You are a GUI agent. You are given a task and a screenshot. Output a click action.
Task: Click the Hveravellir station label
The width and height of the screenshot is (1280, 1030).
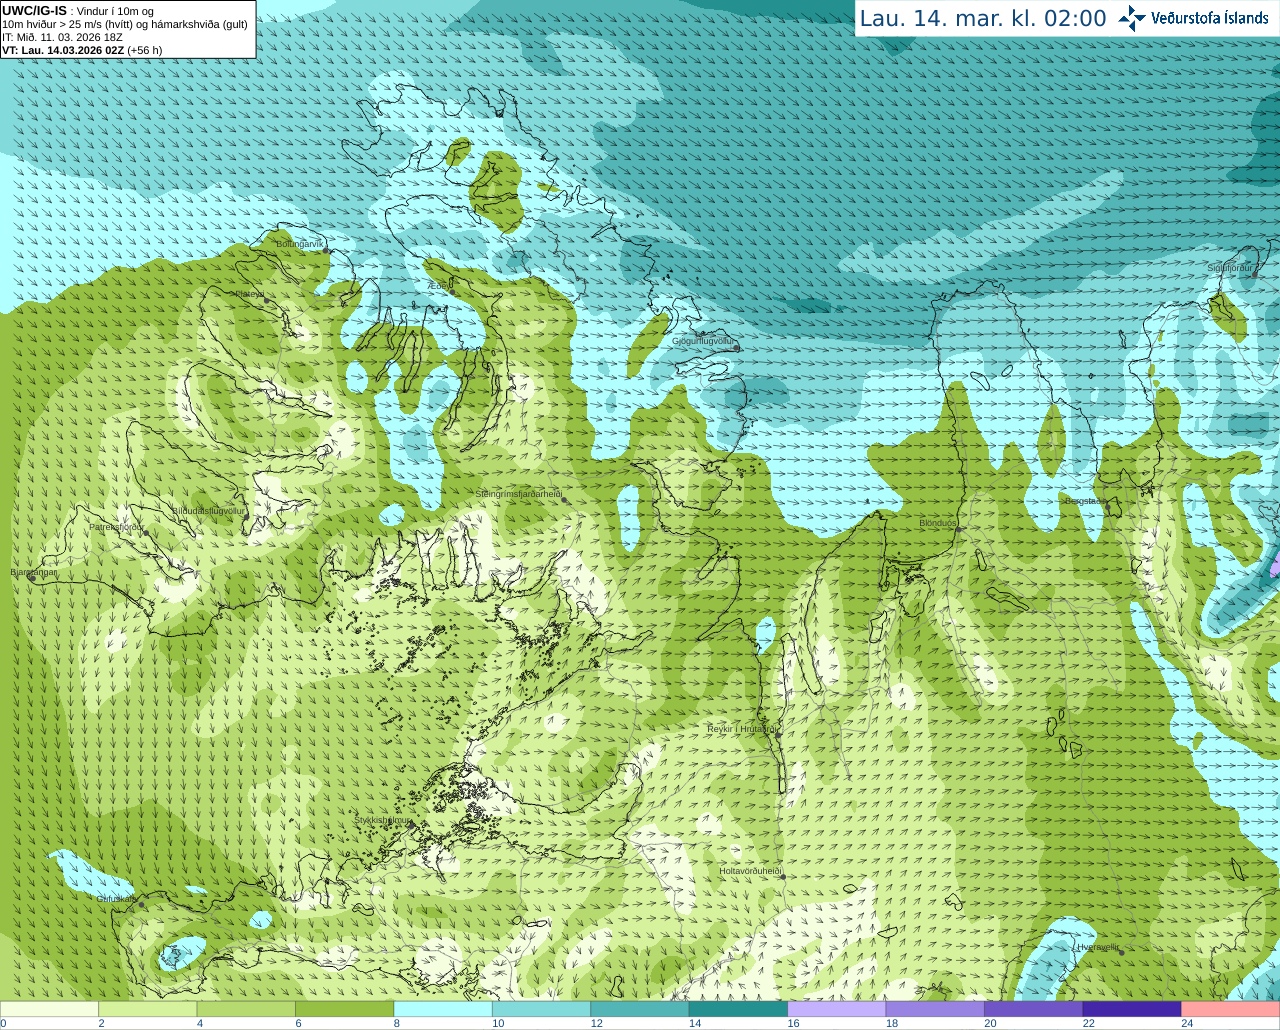click(1098, 947)
